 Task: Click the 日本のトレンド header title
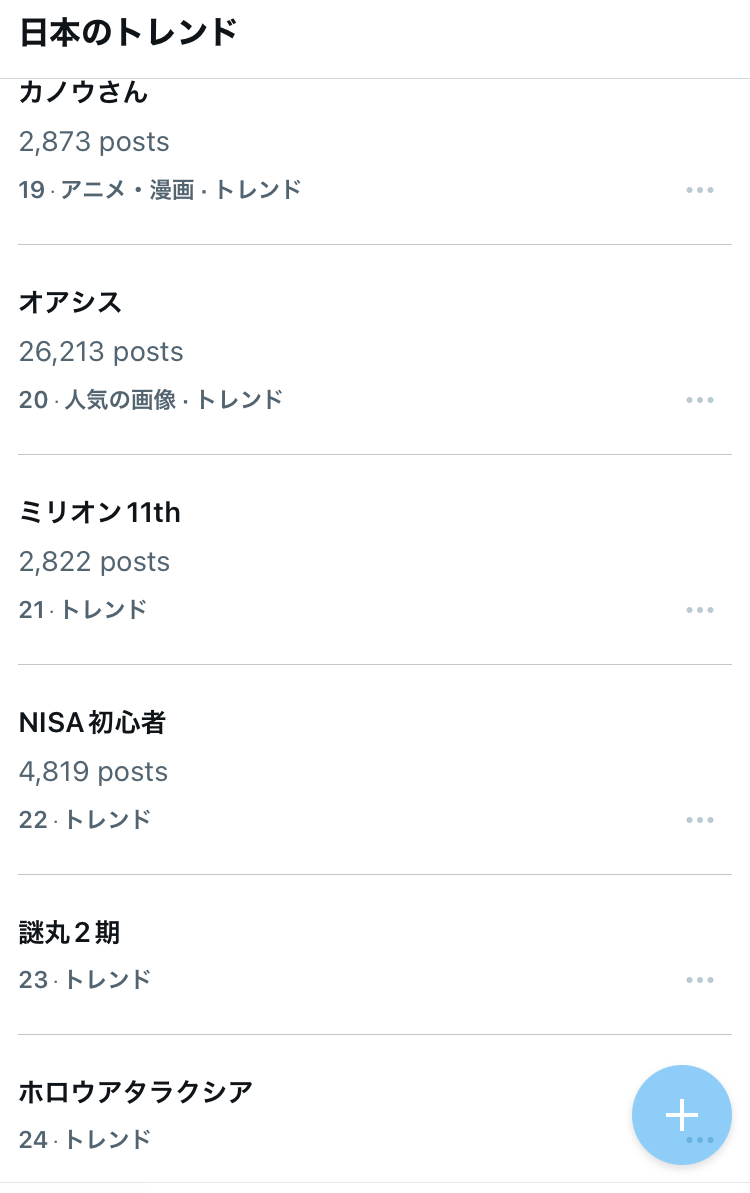[x=128, y=33]
